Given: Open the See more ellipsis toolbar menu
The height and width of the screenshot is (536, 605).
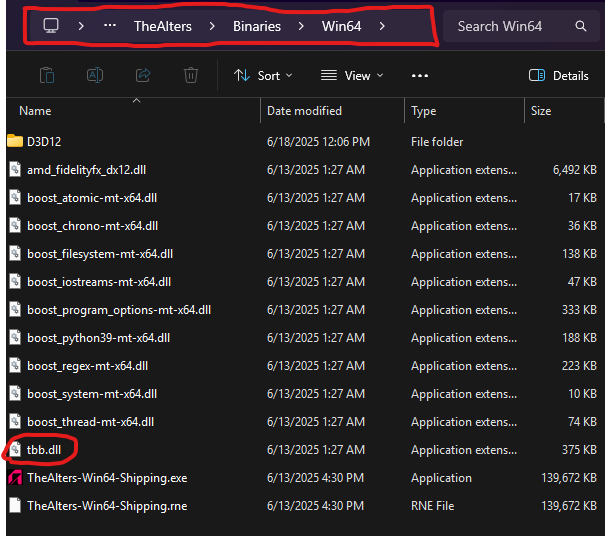Looking at the screenshot, I should tap(420, 76).
